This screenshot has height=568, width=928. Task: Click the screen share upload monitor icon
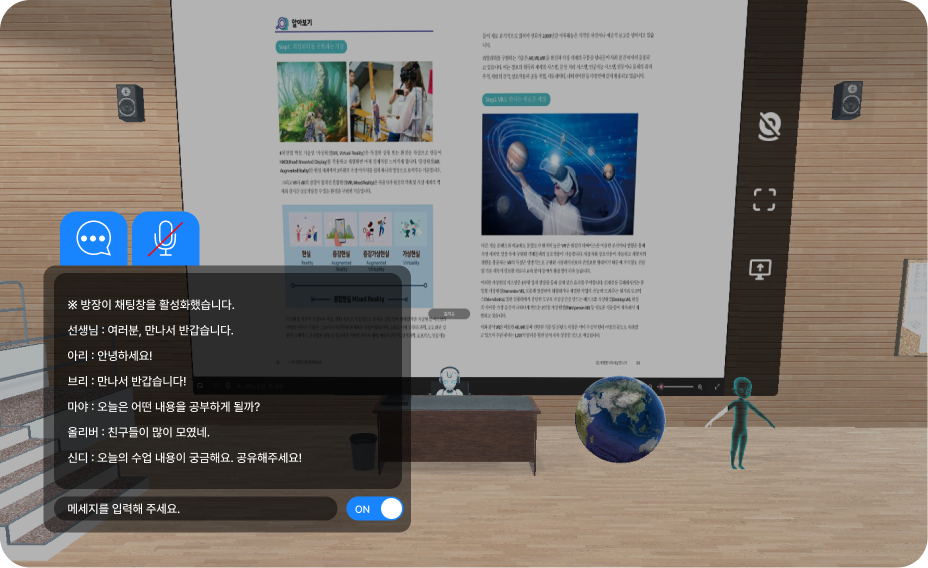tap(765, 269)
